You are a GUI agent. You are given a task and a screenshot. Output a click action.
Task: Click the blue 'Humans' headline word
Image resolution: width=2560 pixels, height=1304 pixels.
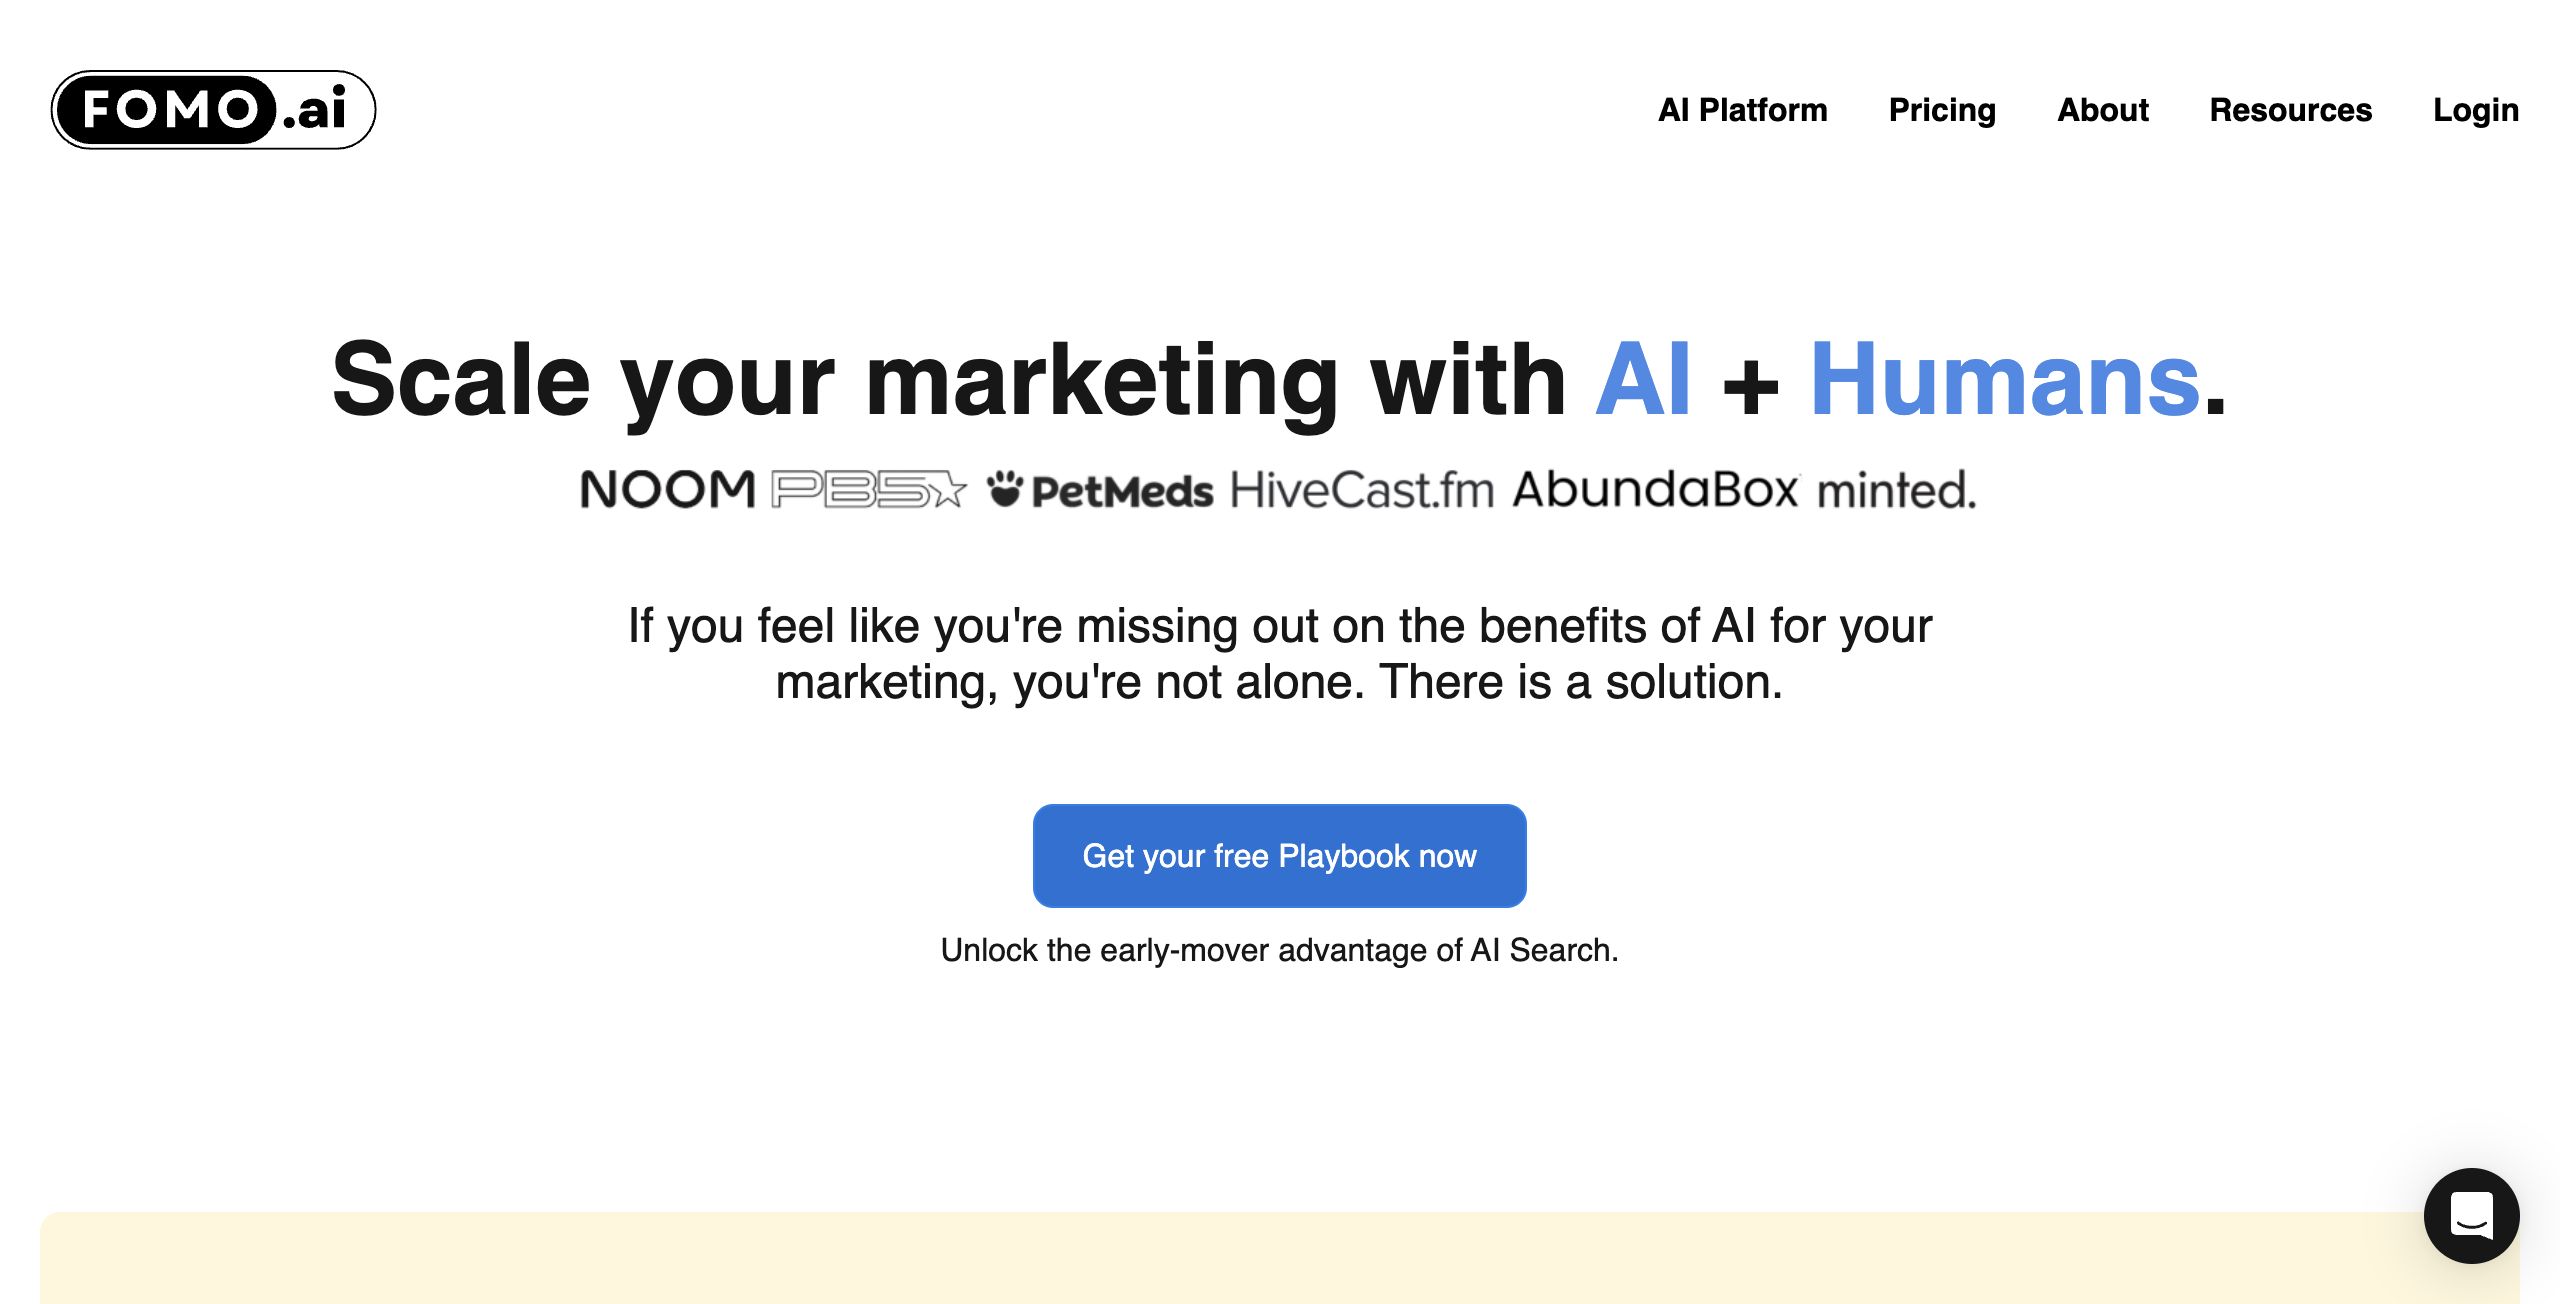click(x=2005, y=380)
